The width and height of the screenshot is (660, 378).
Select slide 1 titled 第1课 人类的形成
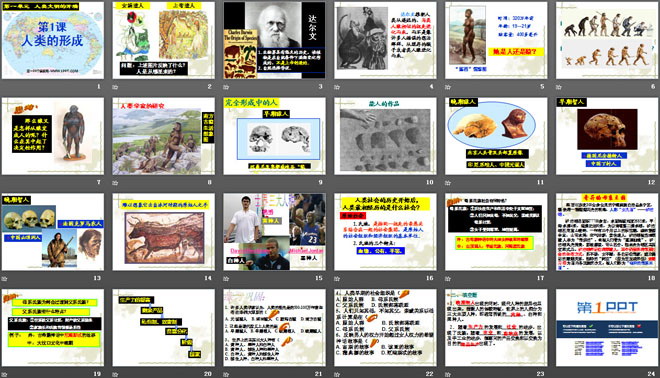pos(53,40)
